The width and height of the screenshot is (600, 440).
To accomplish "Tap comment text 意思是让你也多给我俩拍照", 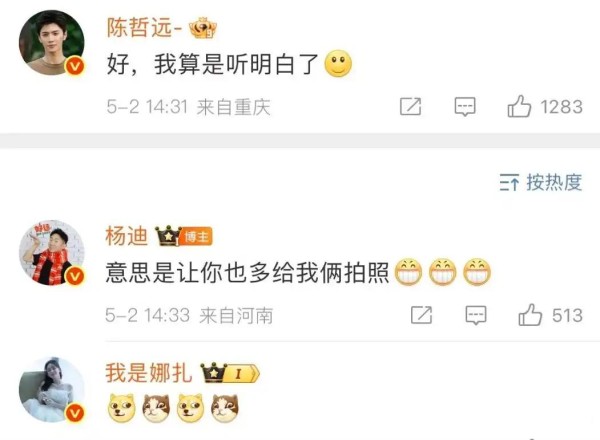I will click(248, 273).
